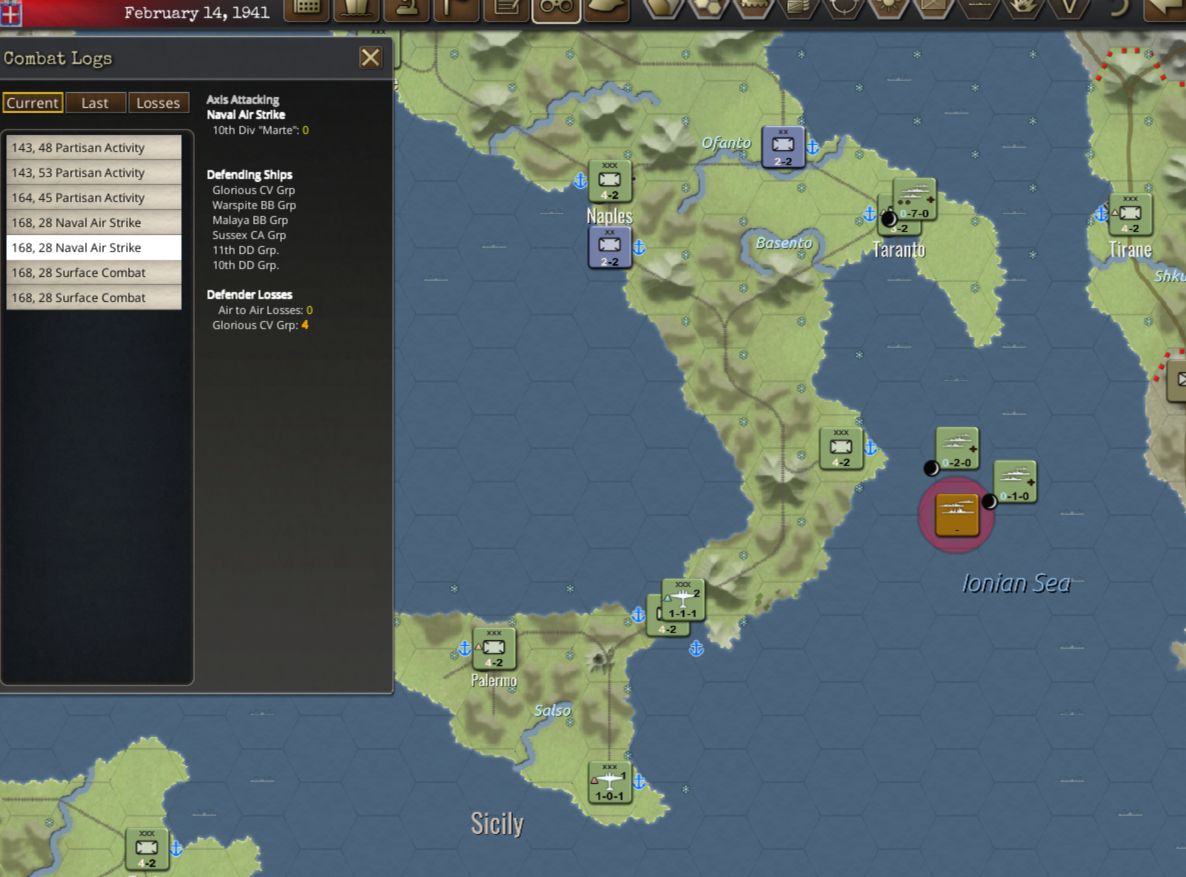1186x877 pixels.
Task: Select 143, 53 Partisan Activity log entry
Action: pos(94,173)
